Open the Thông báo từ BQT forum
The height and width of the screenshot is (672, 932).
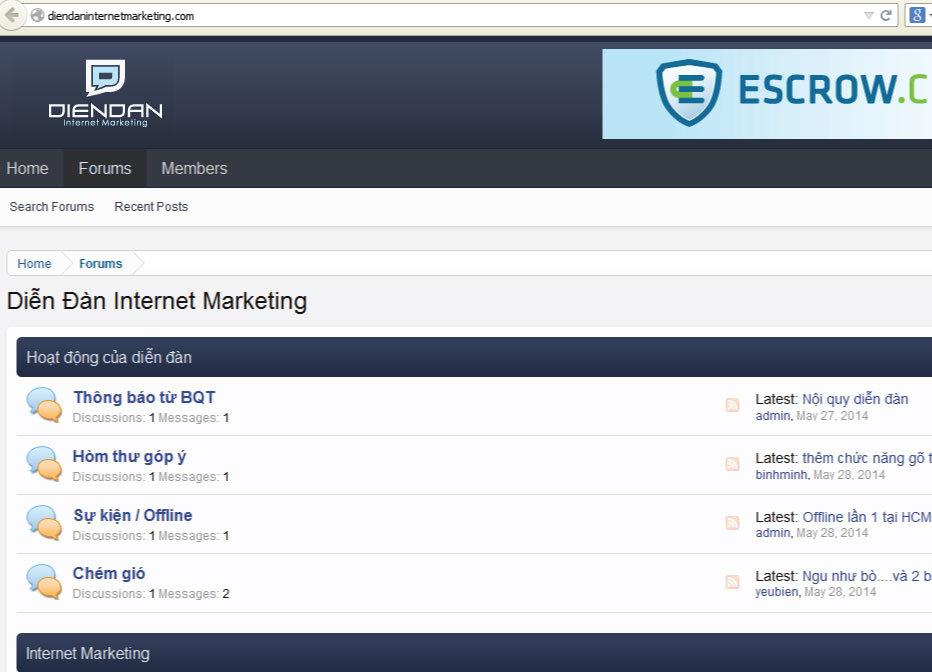144,397
